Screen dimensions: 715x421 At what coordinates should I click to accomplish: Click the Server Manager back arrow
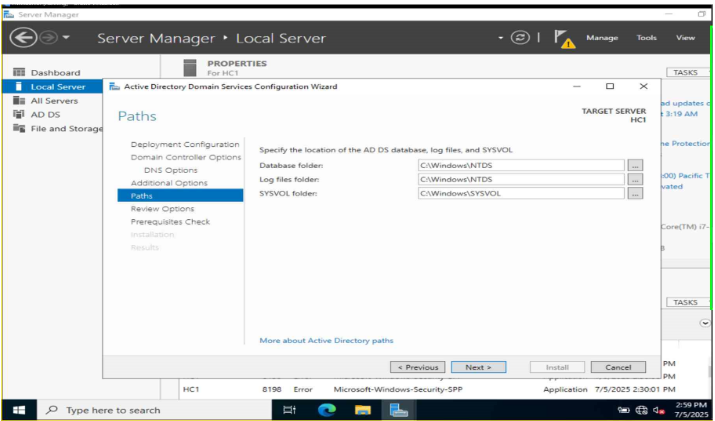pyautogui.click(x=23, y=37)
